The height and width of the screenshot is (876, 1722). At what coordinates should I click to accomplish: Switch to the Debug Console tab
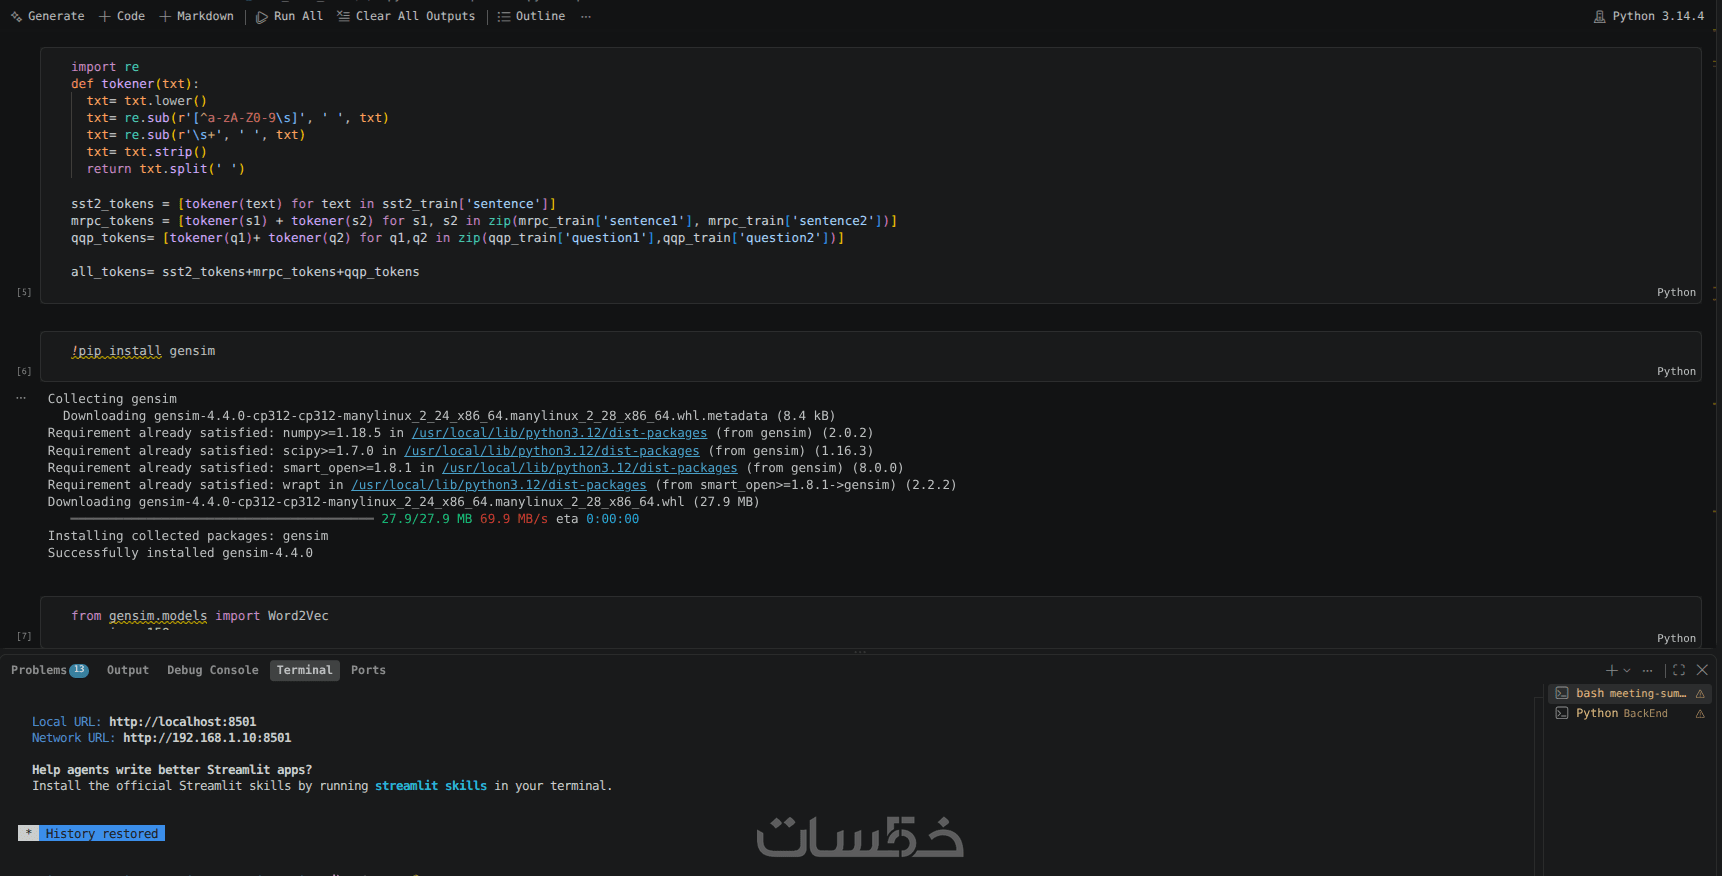(213, 670)
